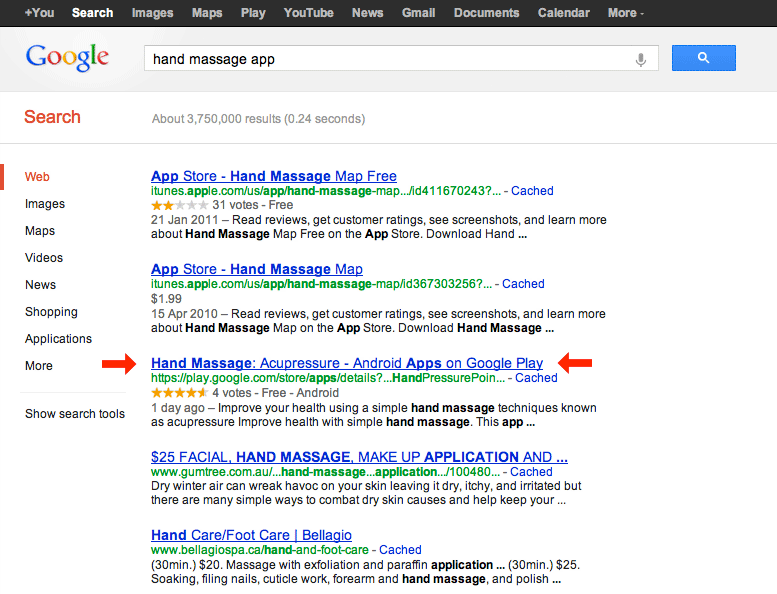
Task: Open App Store Hand Massage Map Free result
Action: (x=273, y=176)
